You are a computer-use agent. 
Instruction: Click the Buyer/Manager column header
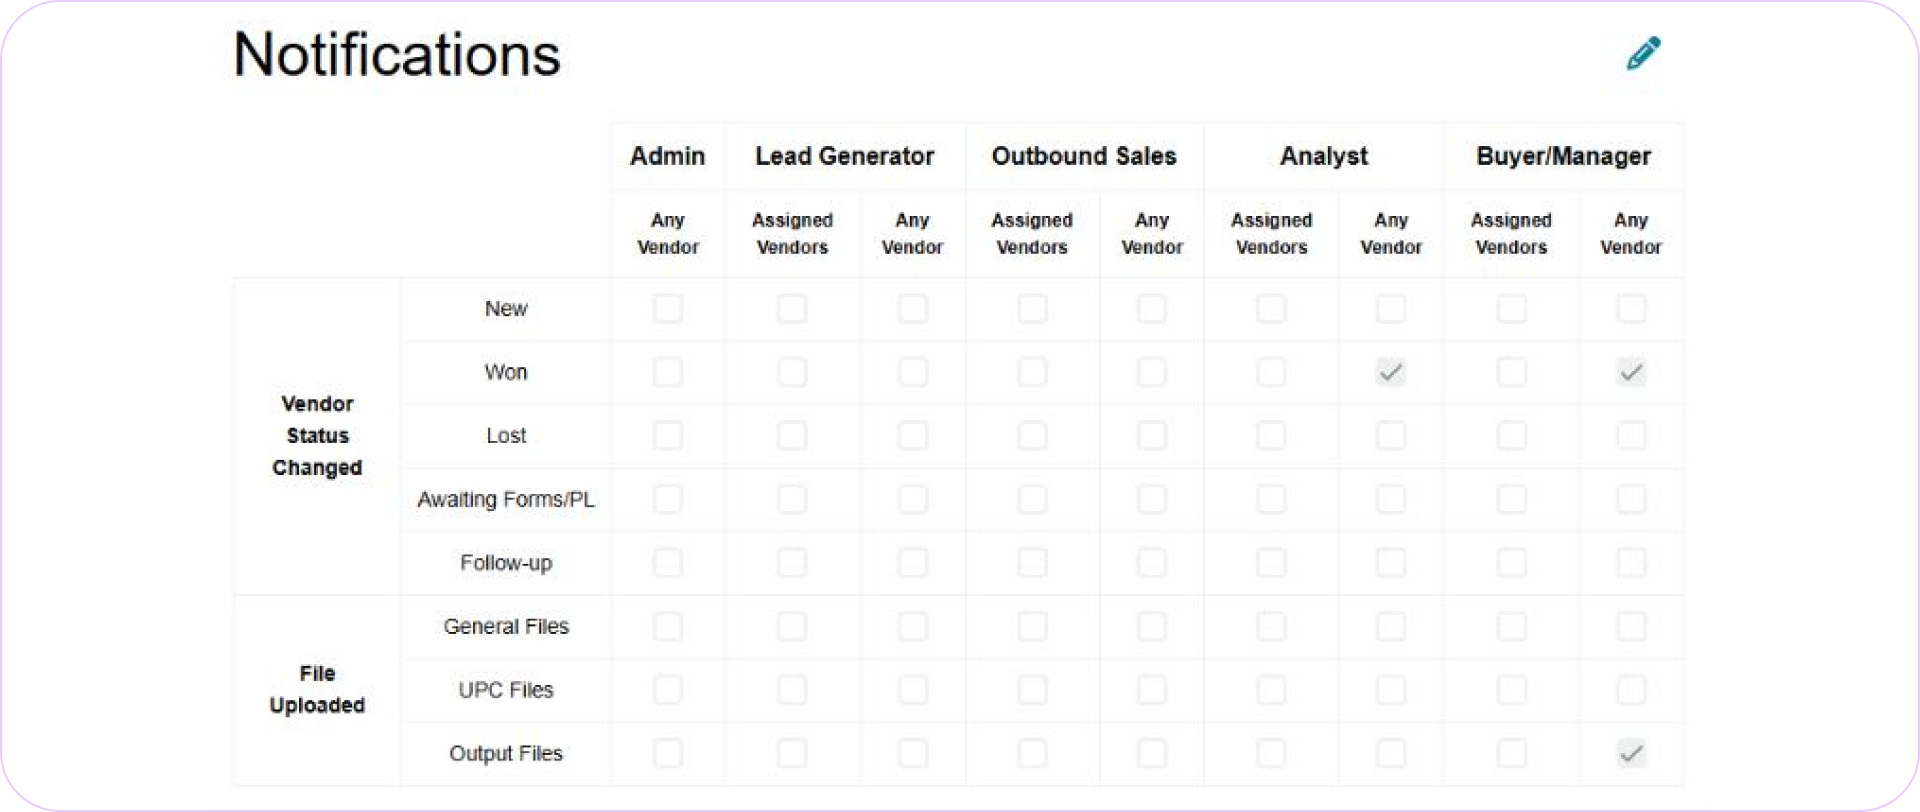click(x=1563, y=156)
